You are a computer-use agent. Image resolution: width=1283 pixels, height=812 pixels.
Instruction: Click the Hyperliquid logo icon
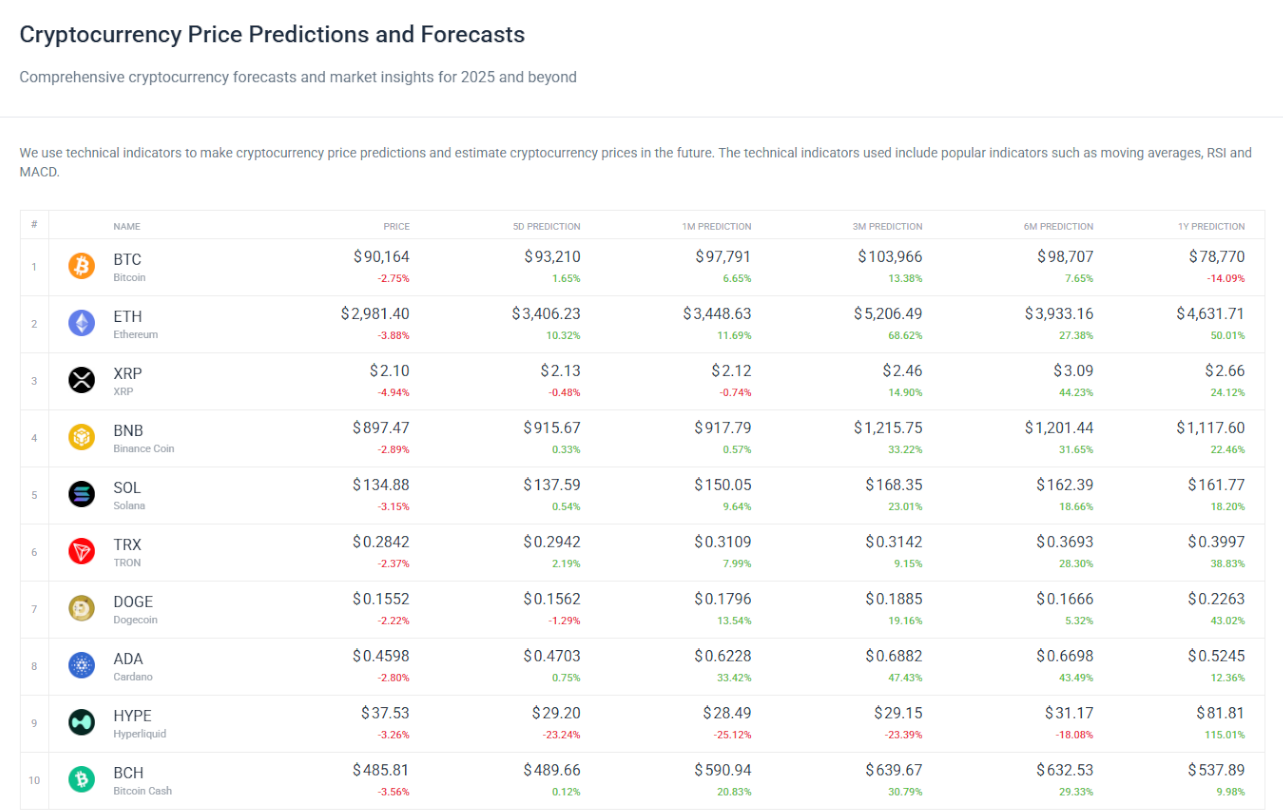(x=81, y=722)
